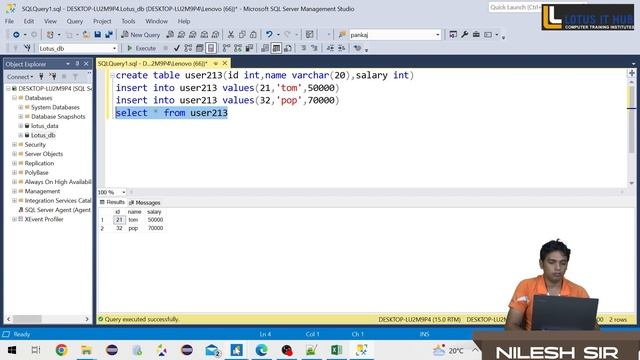Open the Edit menu
Screen dimensions: 640x360
point(29,21)
